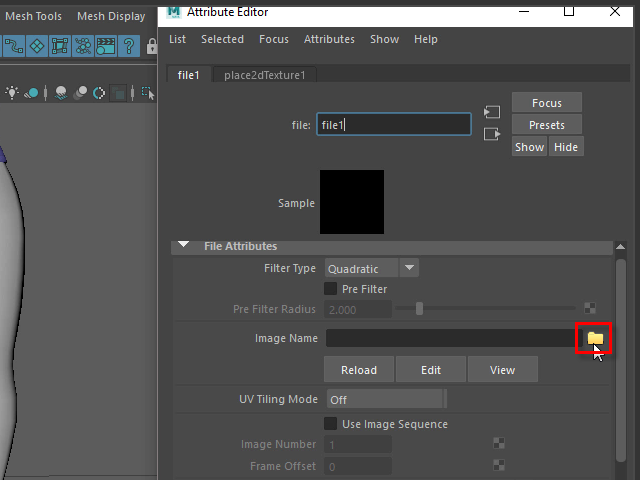Click the lightbulb lighting icon in viewport toolbar

click(12, 93)
